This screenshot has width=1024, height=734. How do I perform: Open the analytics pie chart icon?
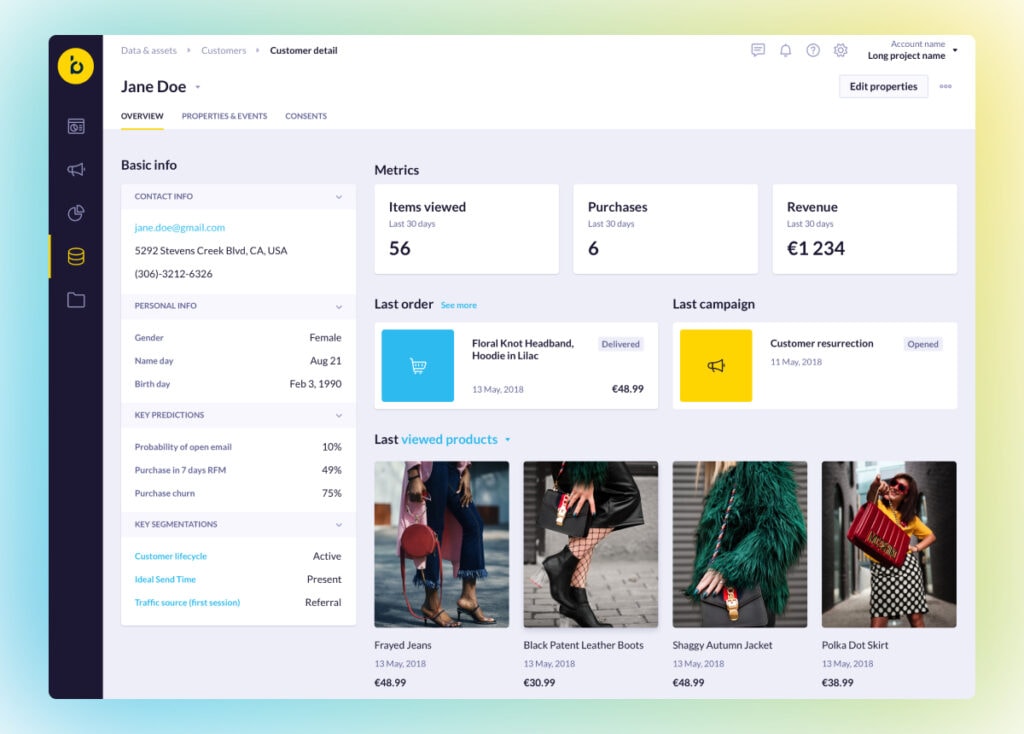click(x=76, y=213)
